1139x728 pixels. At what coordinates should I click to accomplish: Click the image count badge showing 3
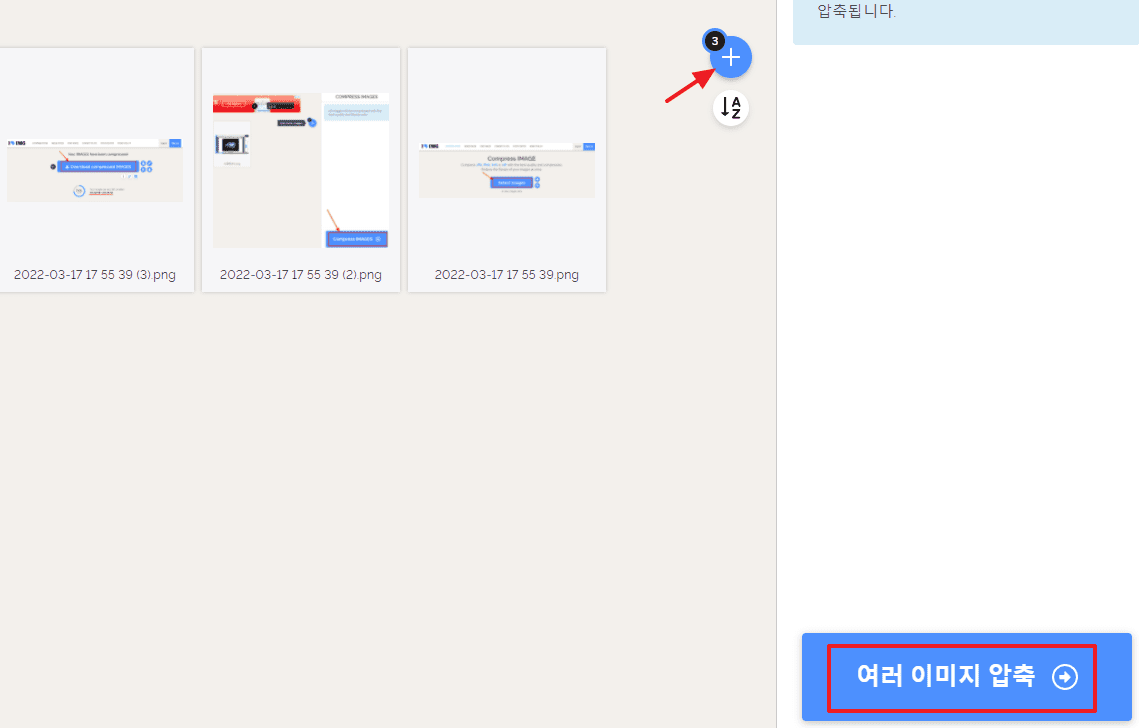[x=715, y=41]
